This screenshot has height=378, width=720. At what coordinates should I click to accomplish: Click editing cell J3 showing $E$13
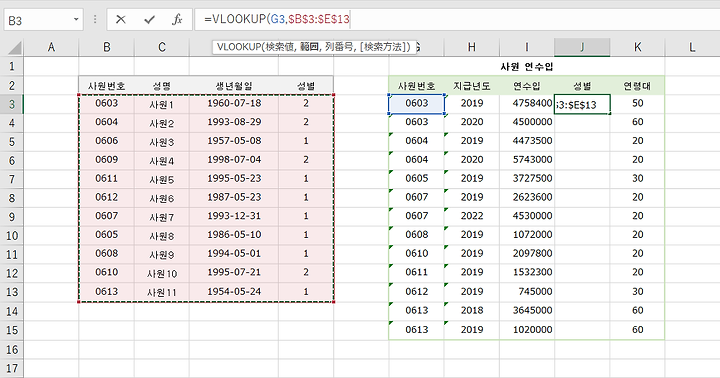582,104
